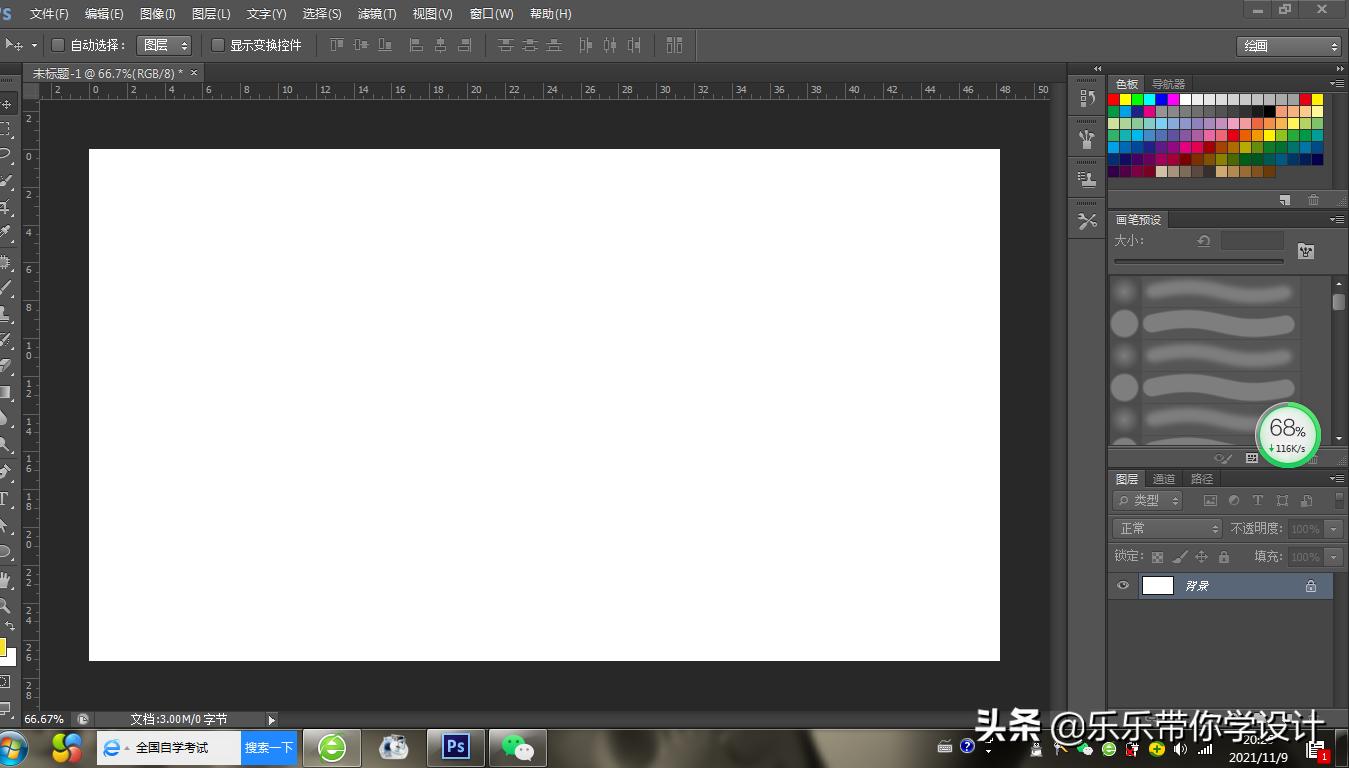The width and height of the screenshot is (1349, 768).
Task: Click the text layer filter icon (T)
Action: click(x=1258, y=500)
